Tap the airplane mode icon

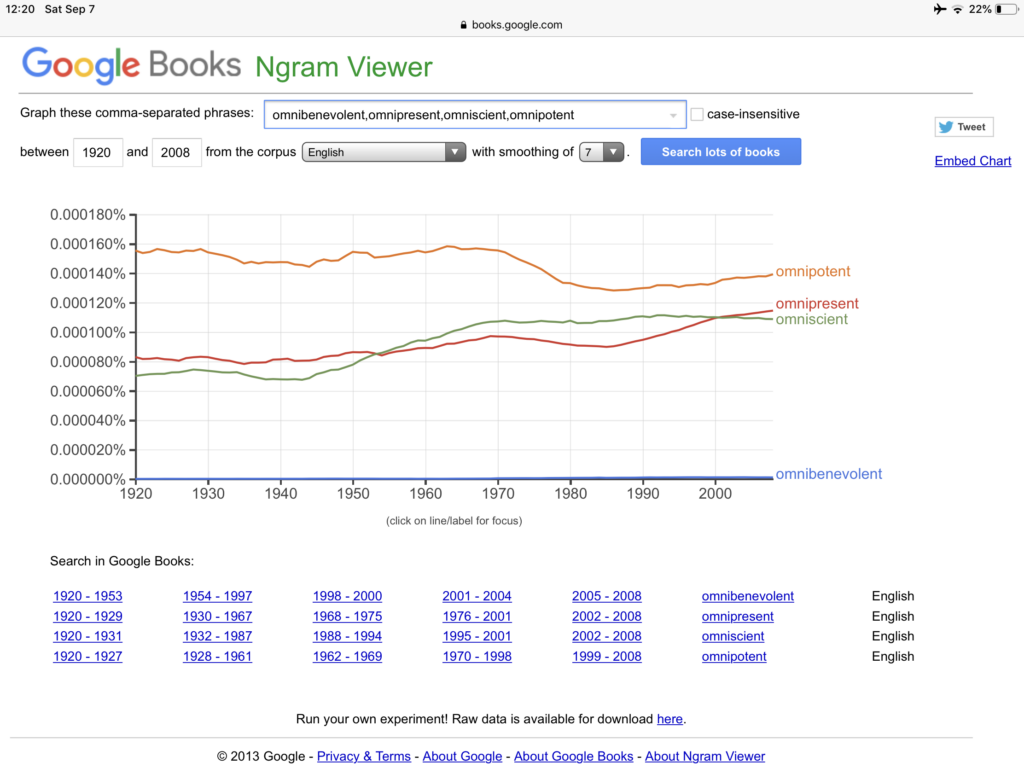938,9
